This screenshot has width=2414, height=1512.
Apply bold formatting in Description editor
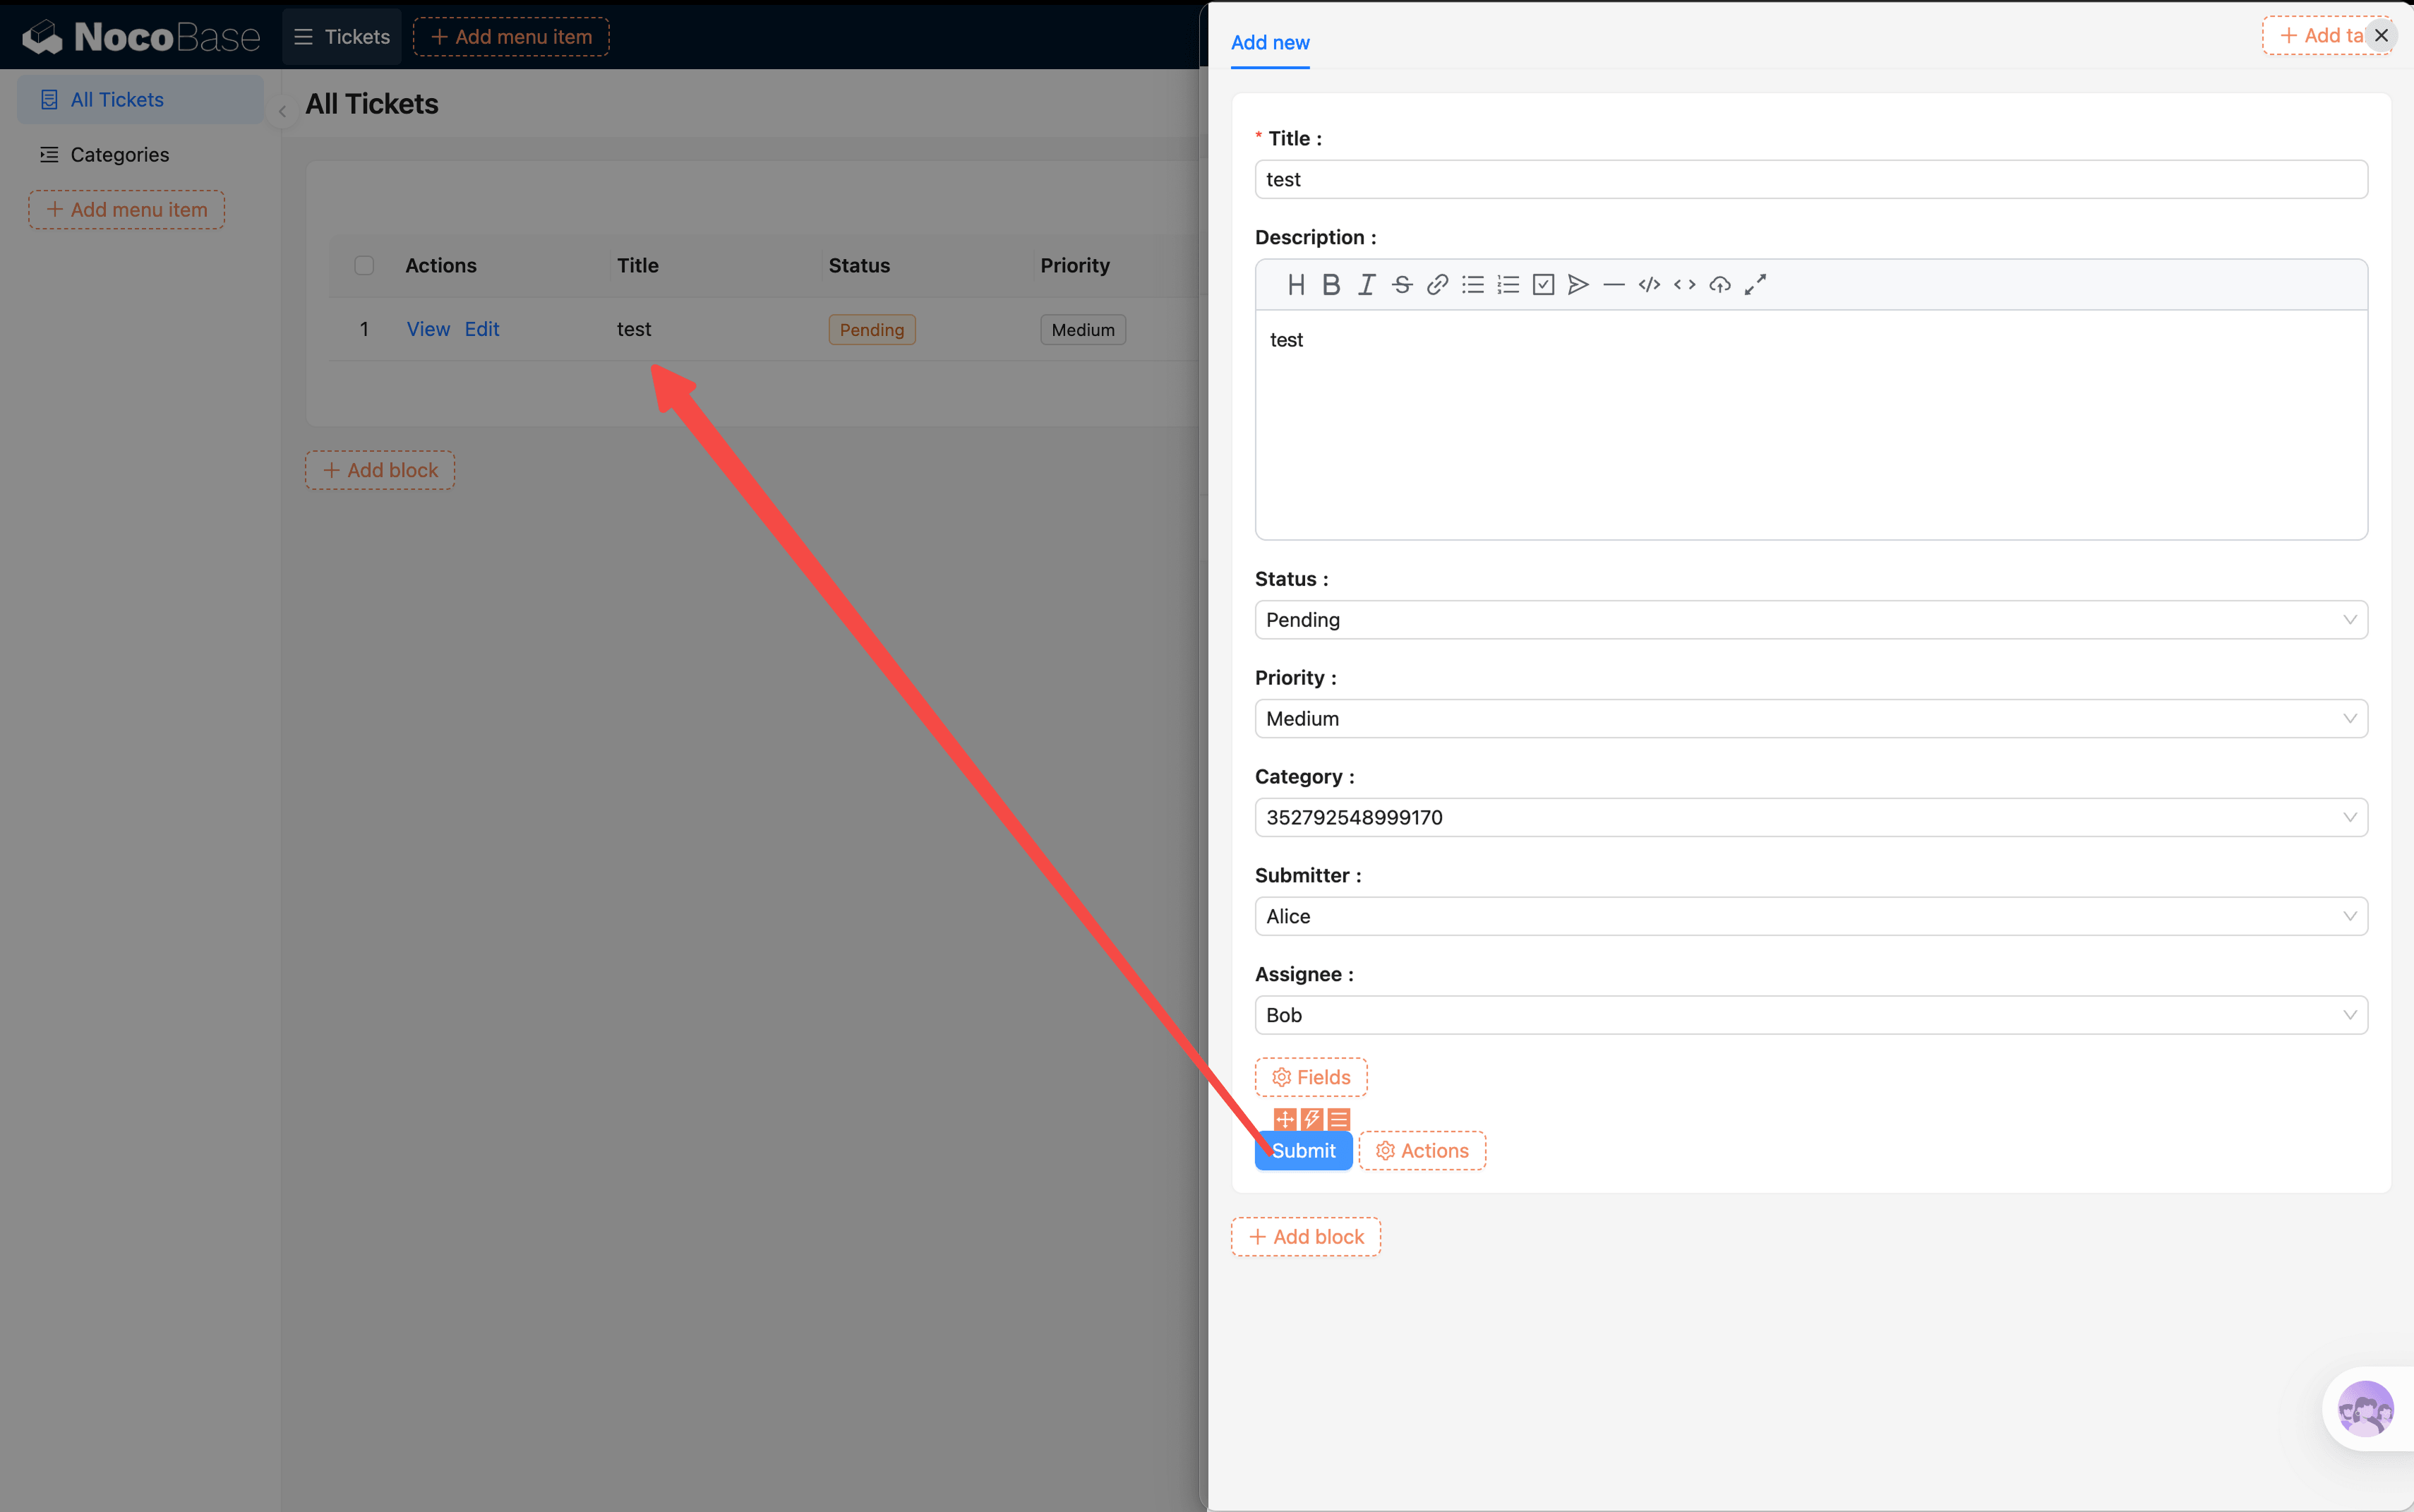1331,285
